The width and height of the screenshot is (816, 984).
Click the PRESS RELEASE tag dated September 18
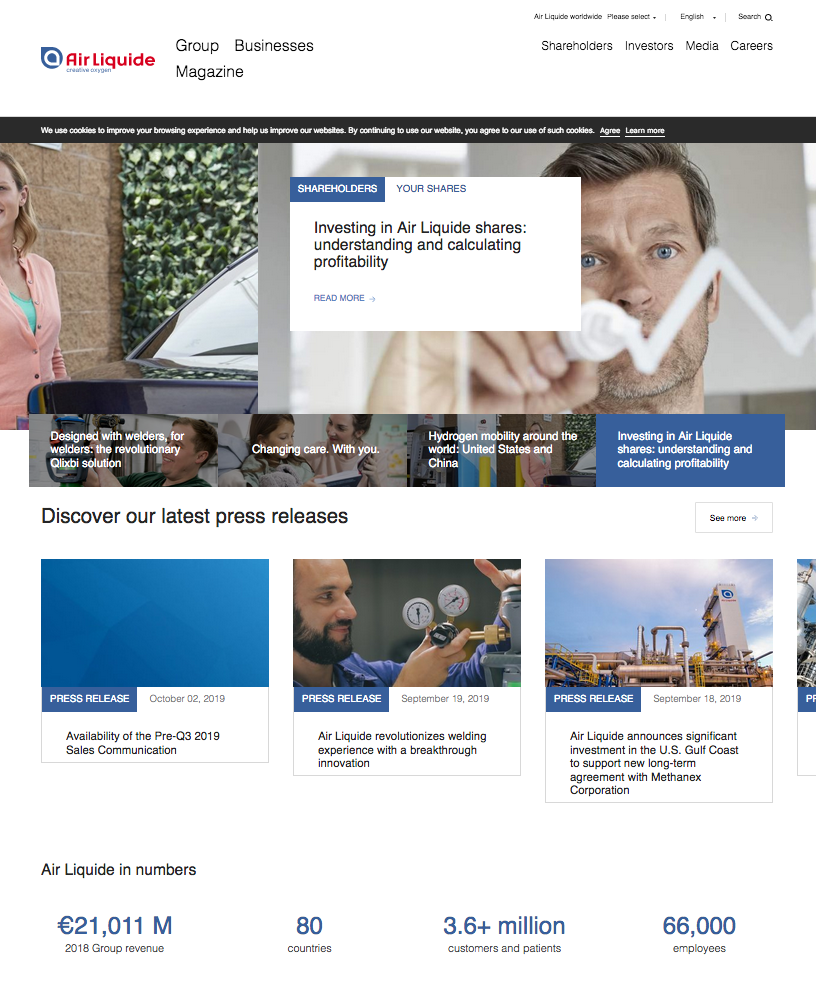(593, 699)
